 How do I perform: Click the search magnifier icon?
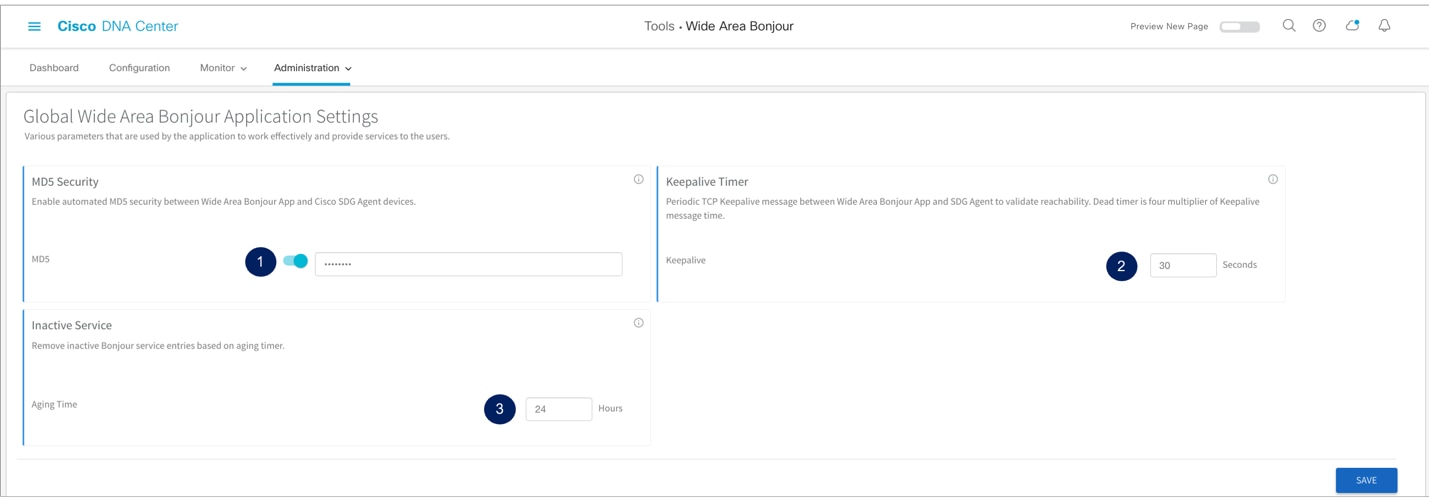click(x=1289, y=26)
